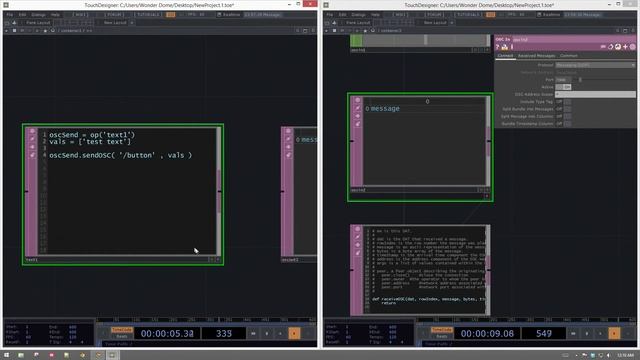Maximize right network pane via pane icon

click(x=625, y=31)
